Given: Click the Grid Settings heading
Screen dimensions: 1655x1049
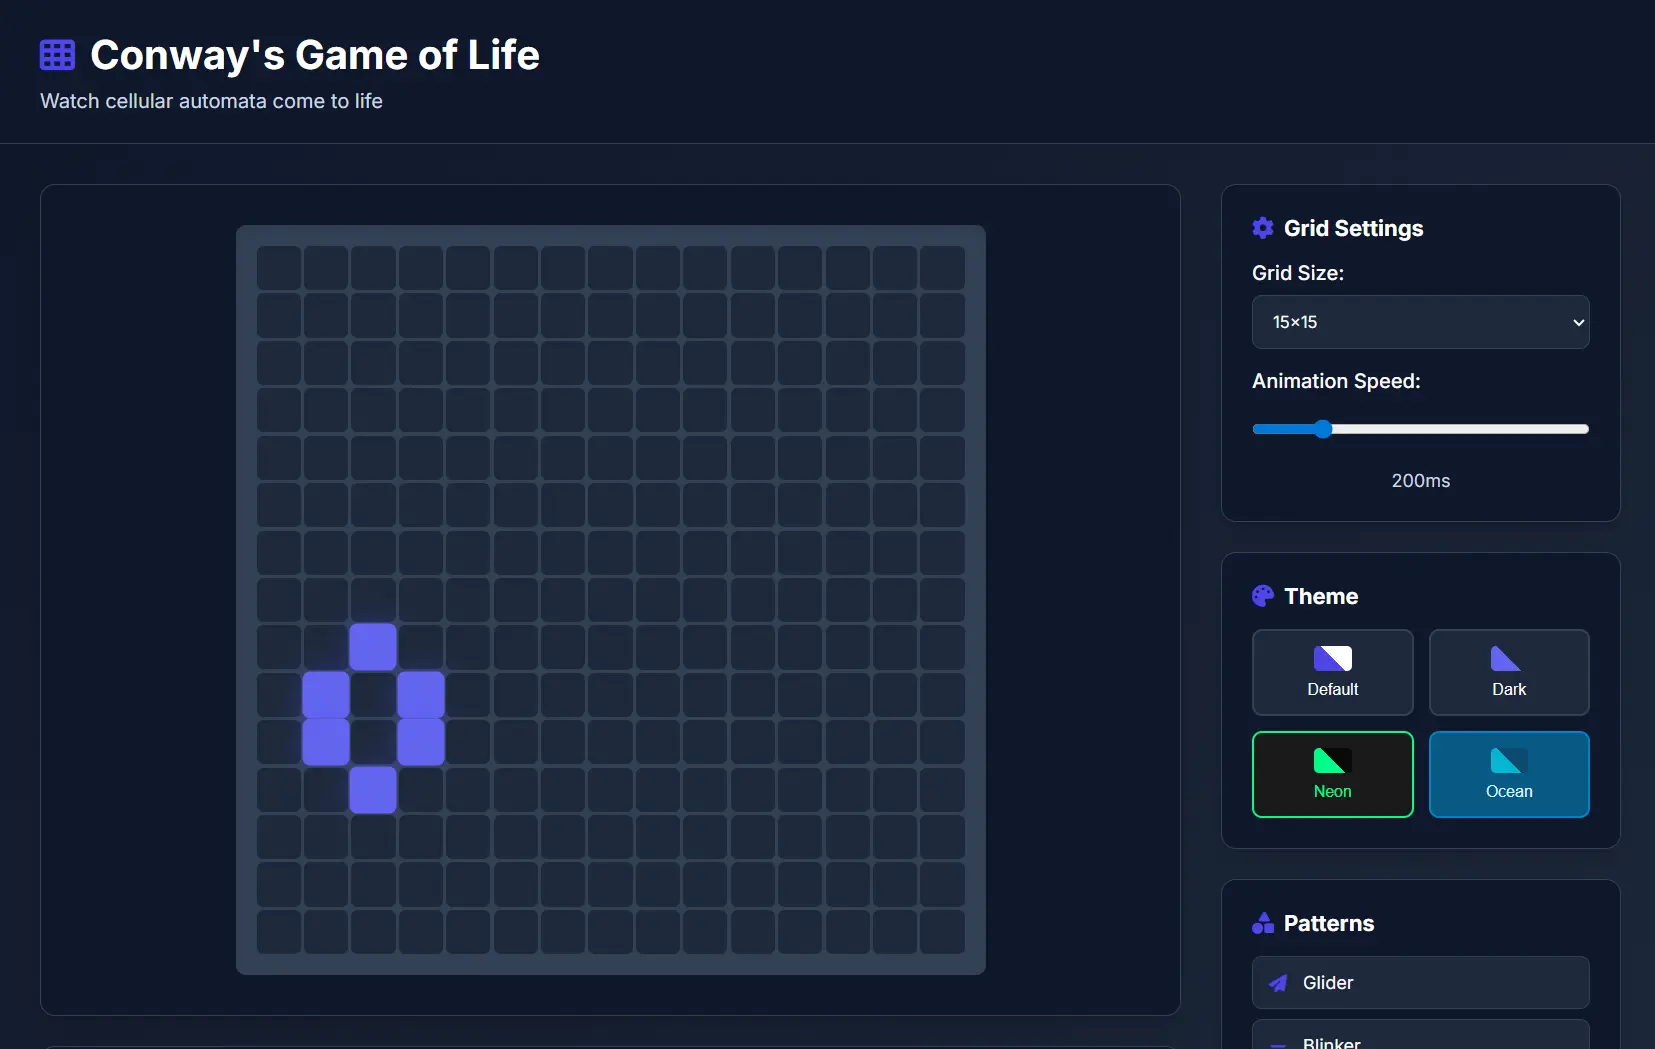Looking at the screenshot, I should point(1353,228).
